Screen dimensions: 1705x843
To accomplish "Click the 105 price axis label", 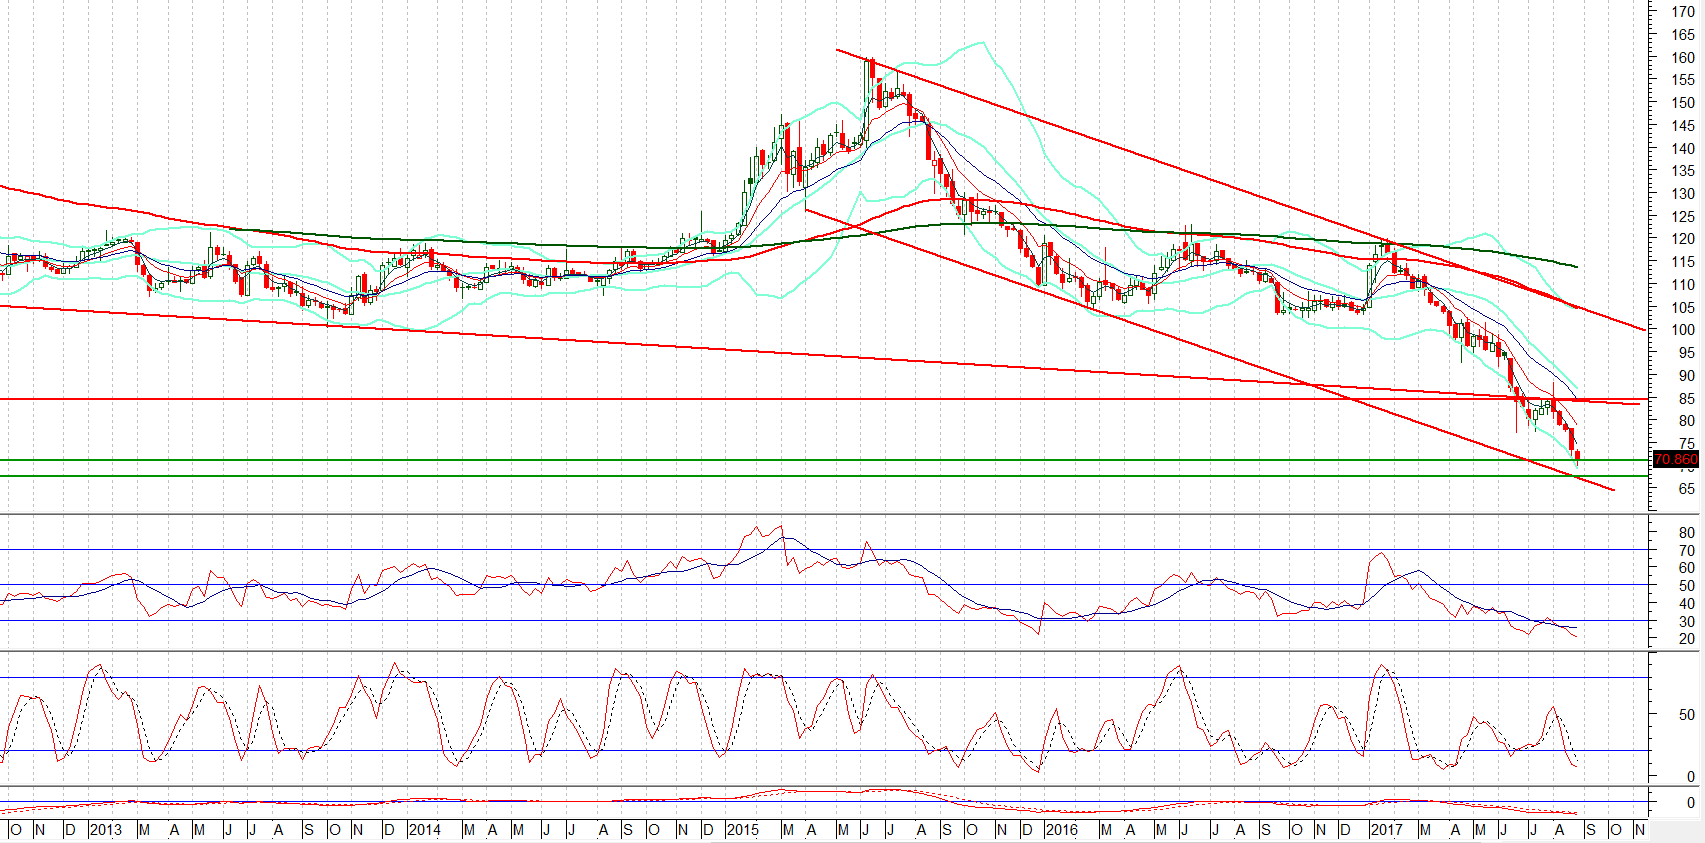I will pyautogui.click(x=1683, y=308).
